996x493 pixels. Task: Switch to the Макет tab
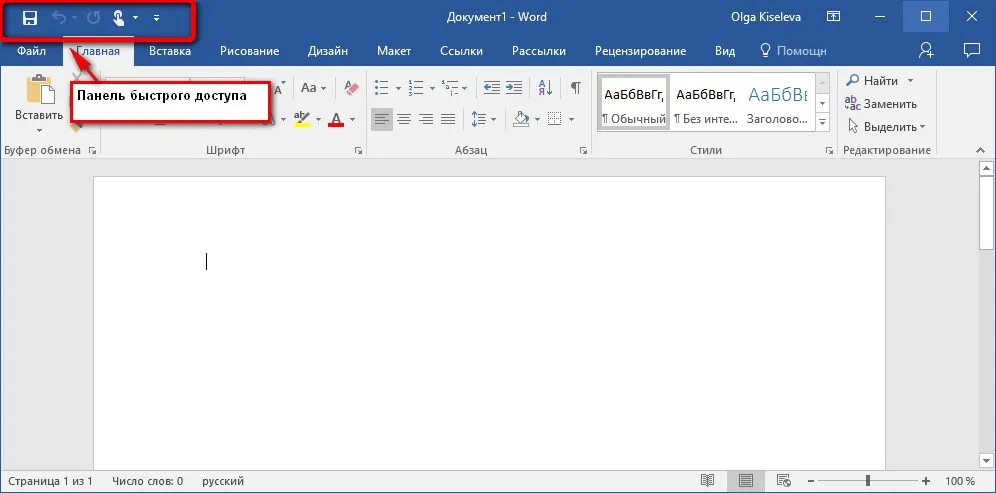click(x=394, y=51)
